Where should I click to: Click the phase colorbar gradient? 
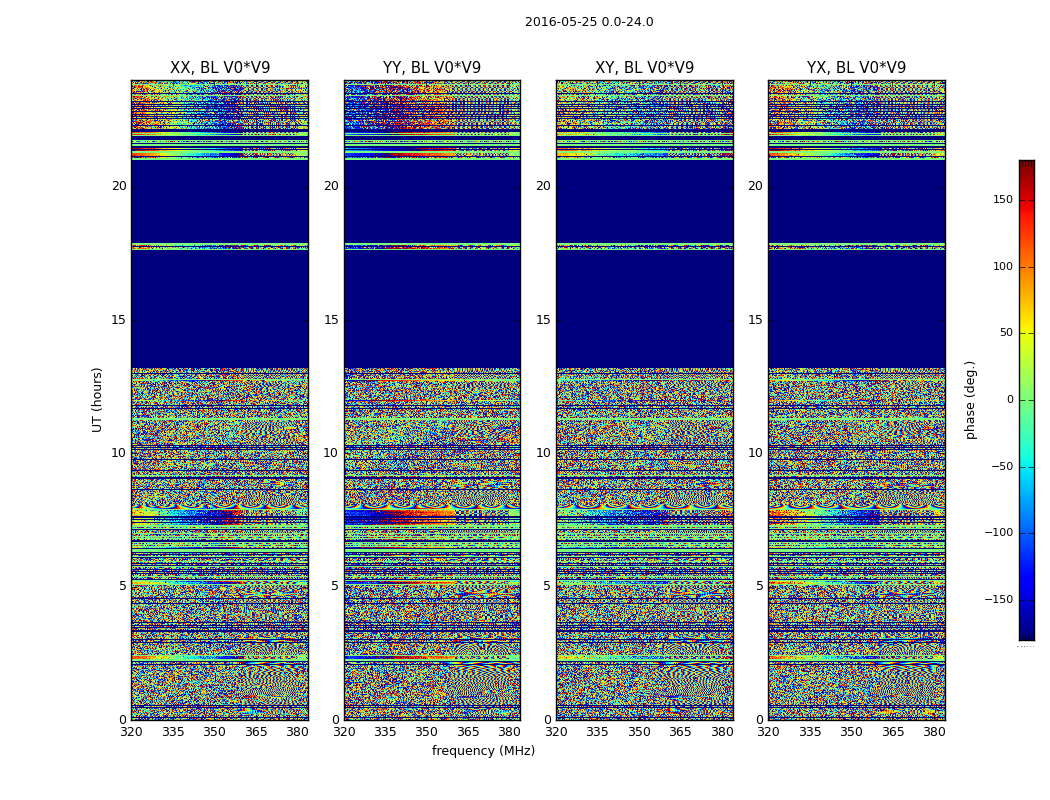pyautogui.click(x=1027, y=400)
